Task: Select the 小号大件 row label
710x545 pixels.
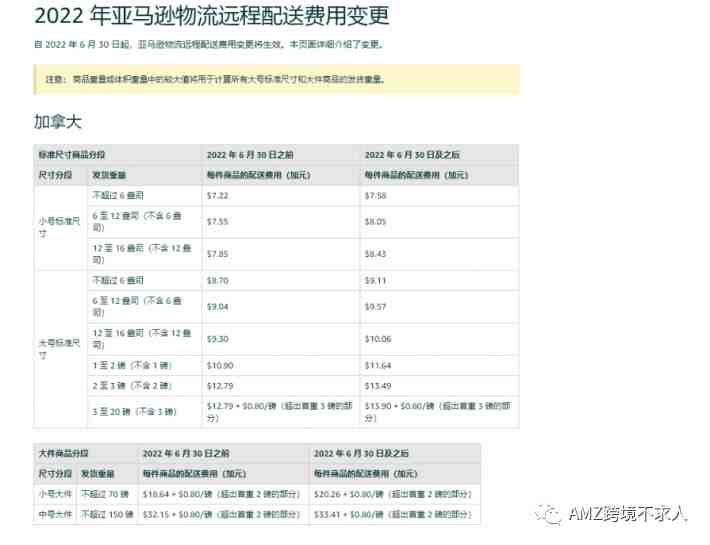Action: pos(55,494)
